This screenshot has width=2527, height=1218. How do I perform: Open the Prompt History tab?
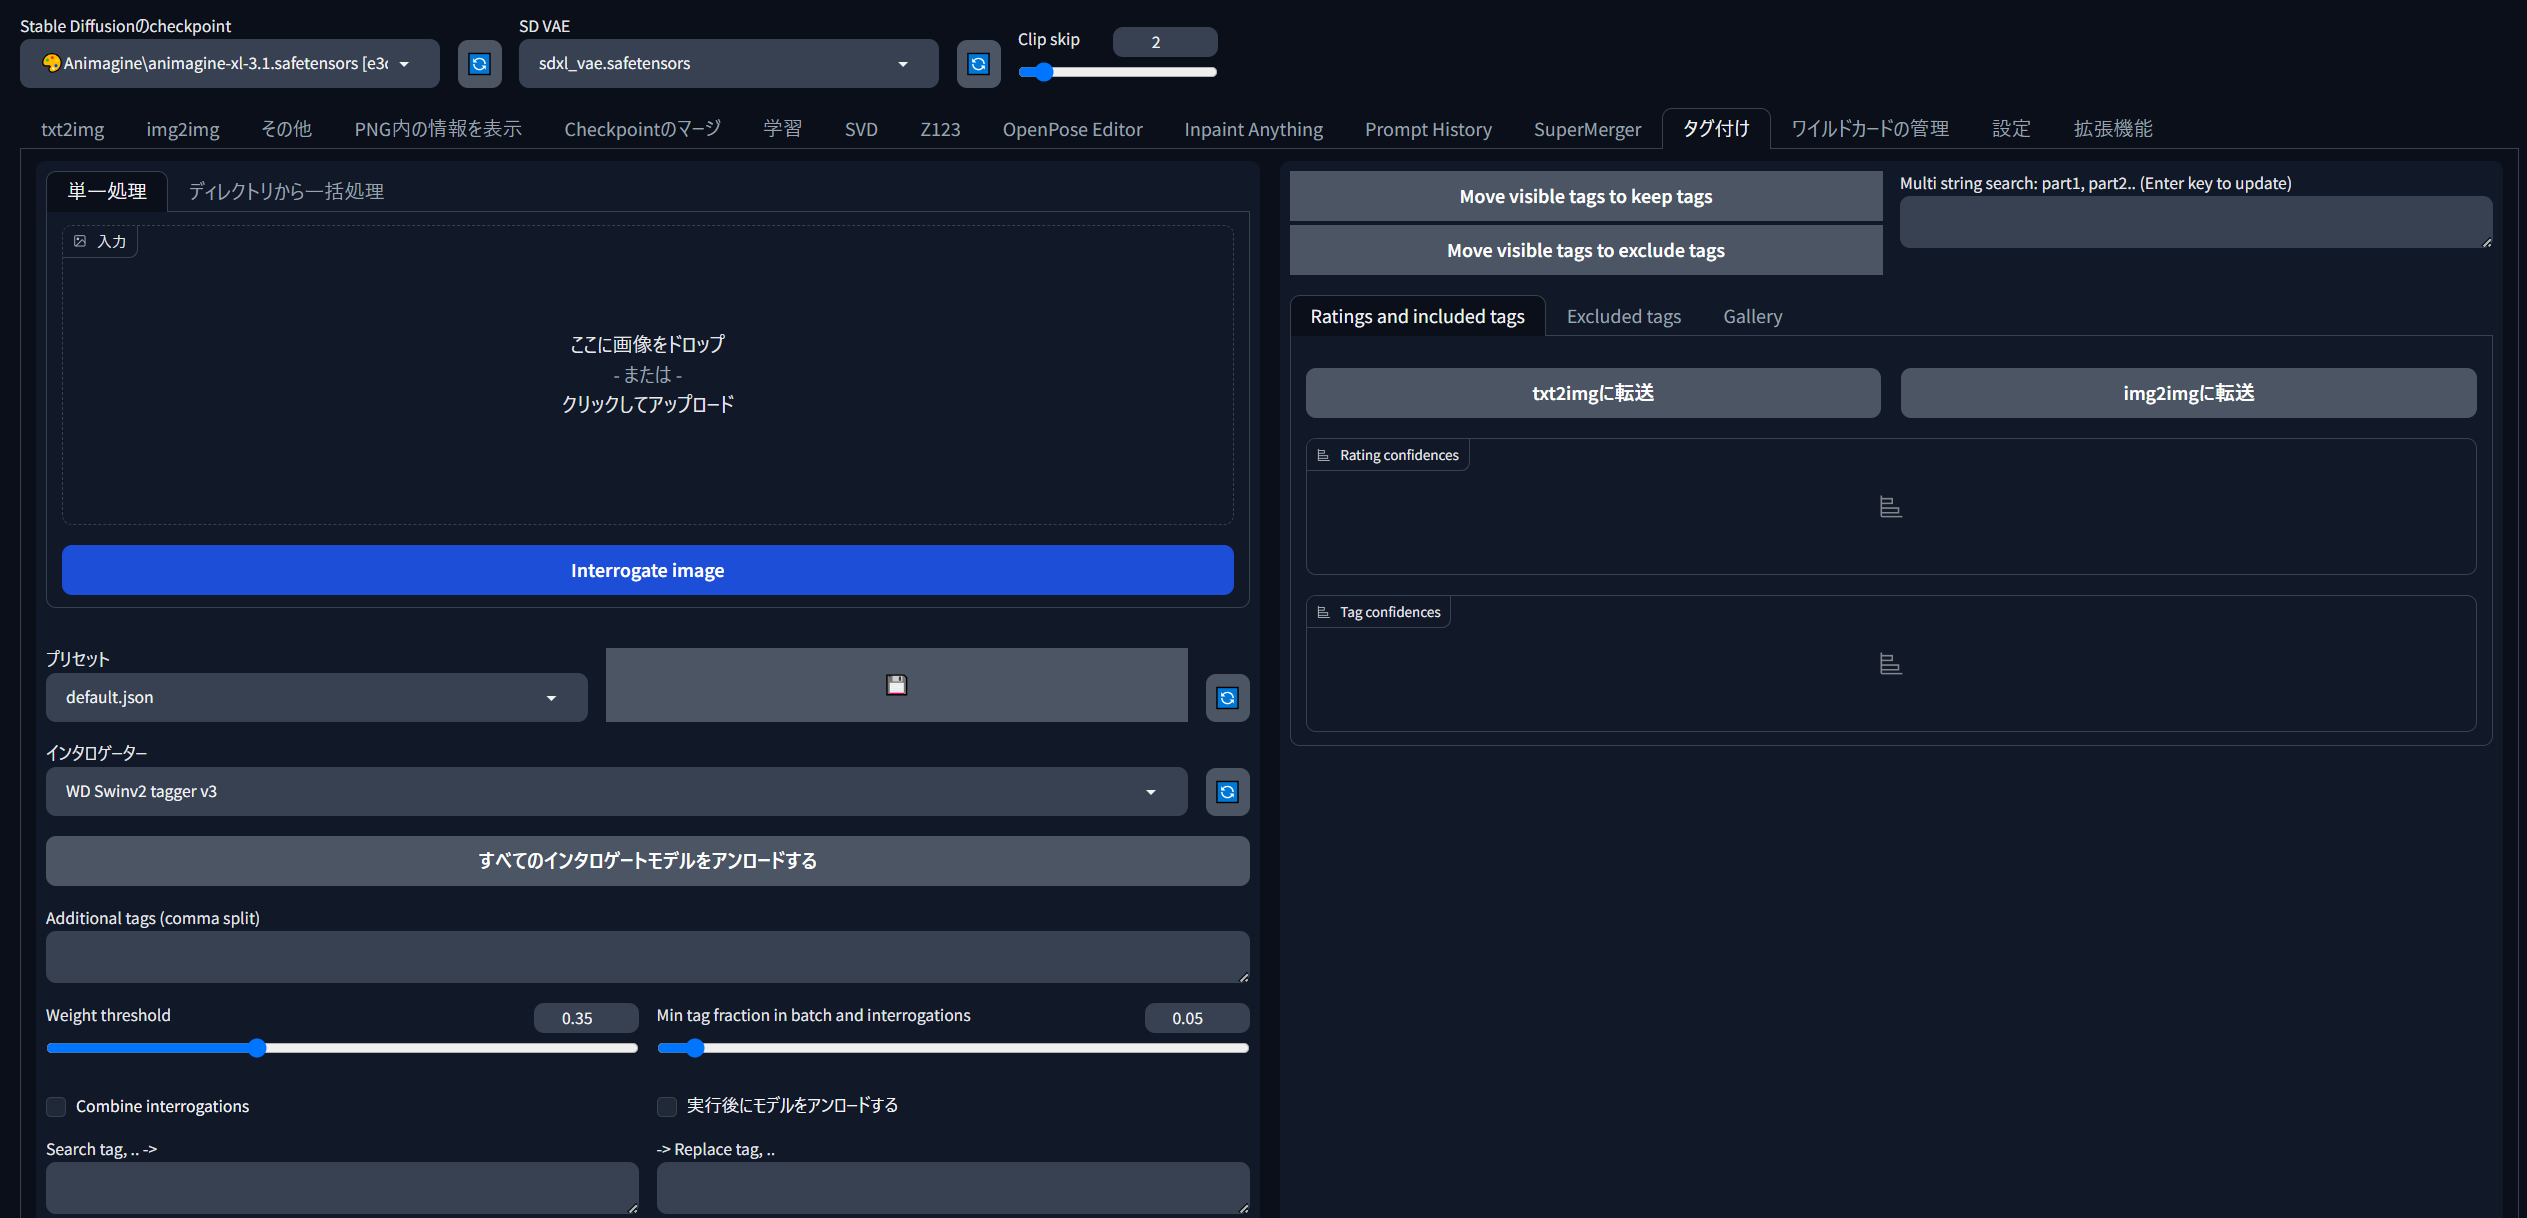[1428, 129]
